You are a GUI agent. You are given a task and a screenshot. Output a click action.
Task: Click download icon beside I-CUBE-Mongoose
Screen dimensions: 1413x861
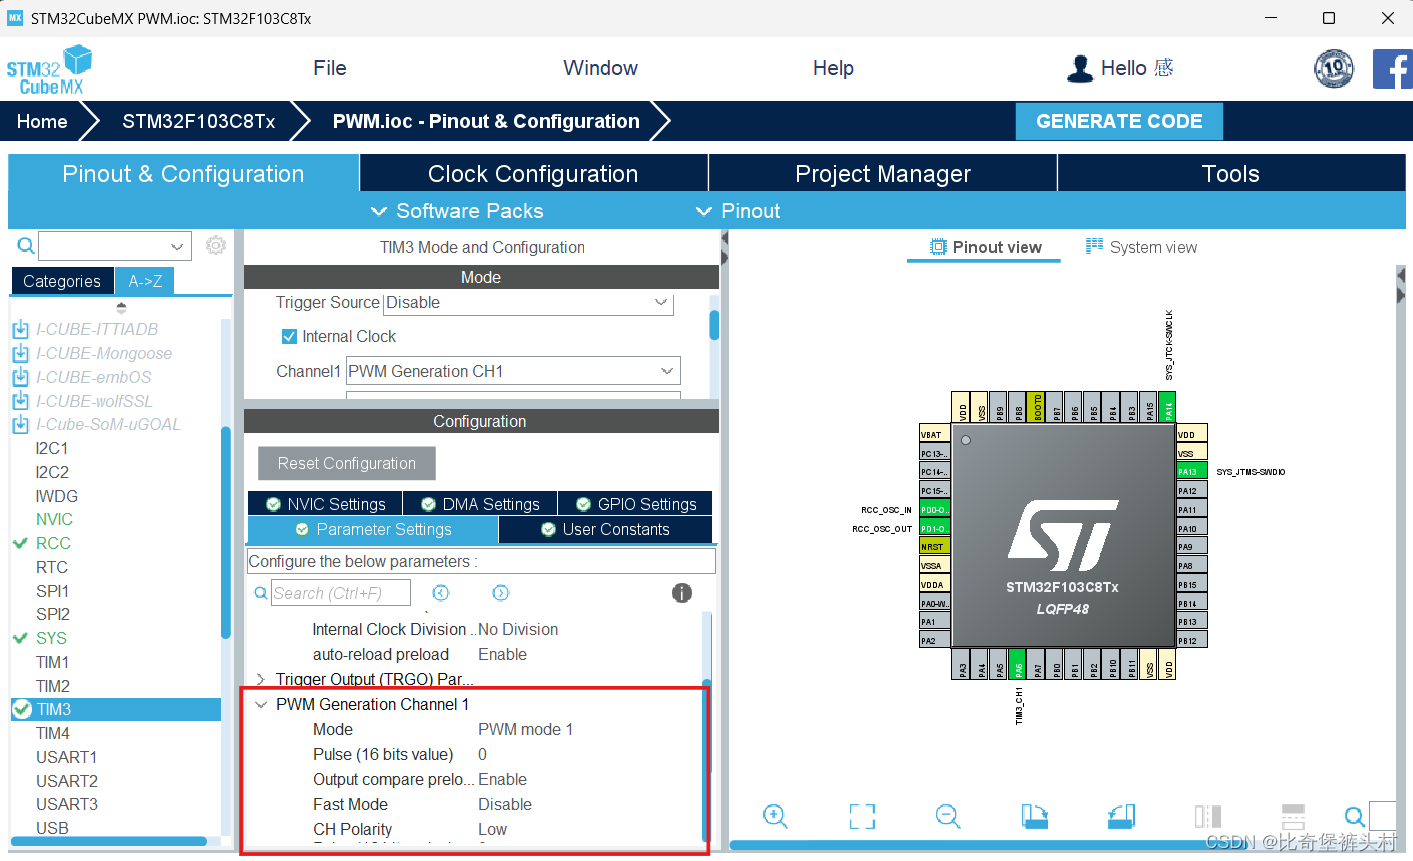(21, 353)
